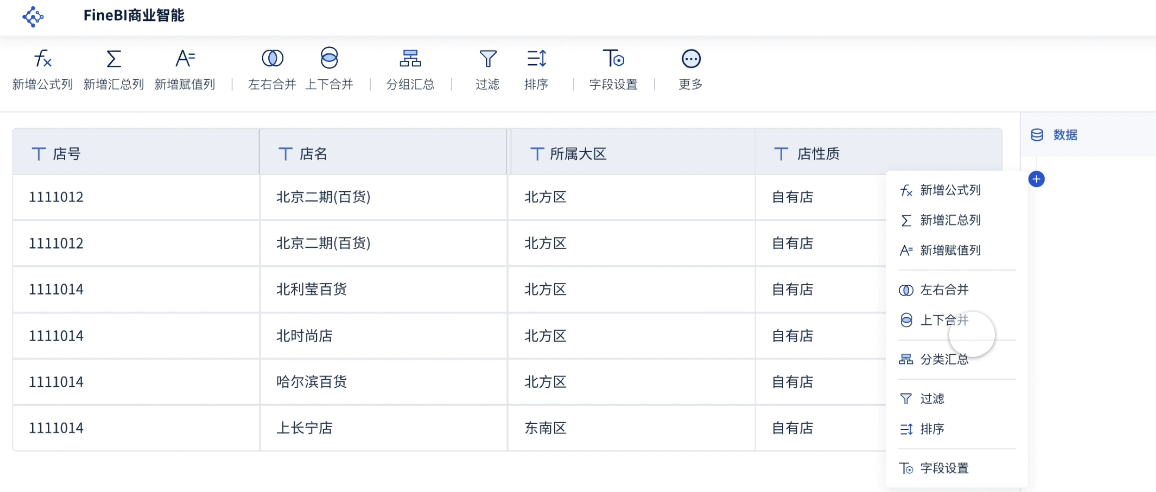The image size is (1156, 492).
Task: Pick 分类汇总 from the popup menu
Action: [943, 359]
